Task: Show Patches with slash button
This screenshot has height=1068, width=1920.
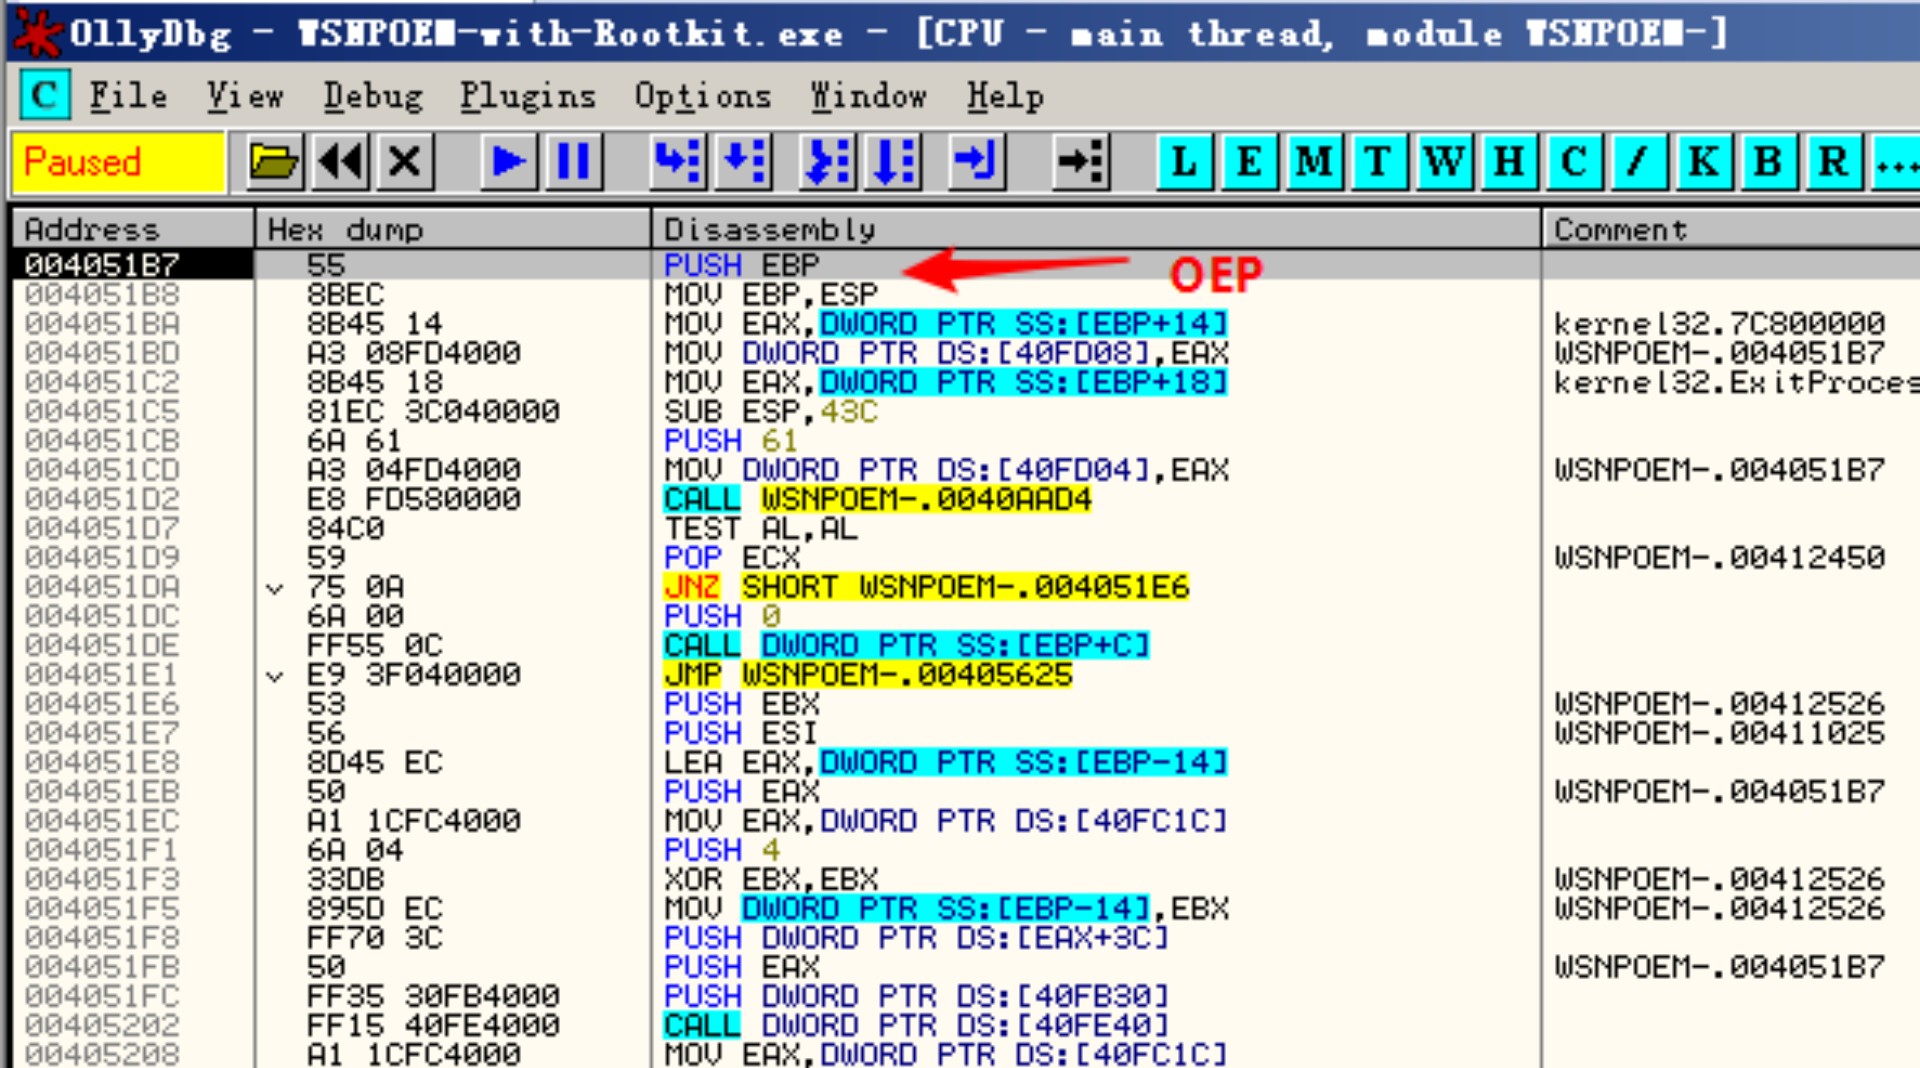Action: (x=1640, y=161)
